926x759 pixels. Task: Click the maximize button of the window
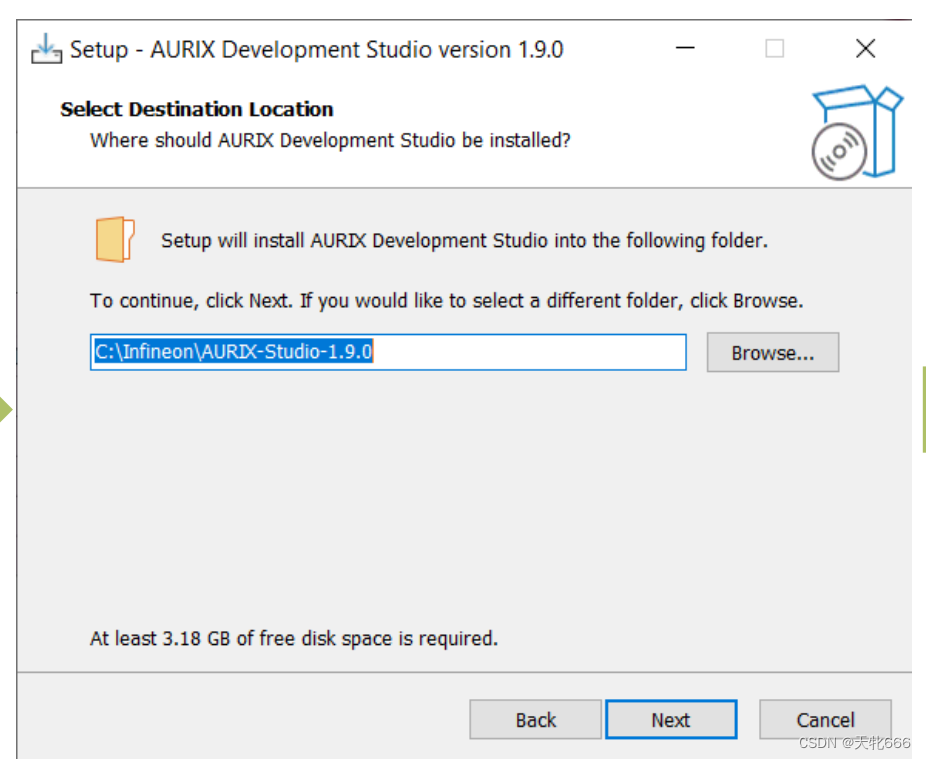point(774,48)
